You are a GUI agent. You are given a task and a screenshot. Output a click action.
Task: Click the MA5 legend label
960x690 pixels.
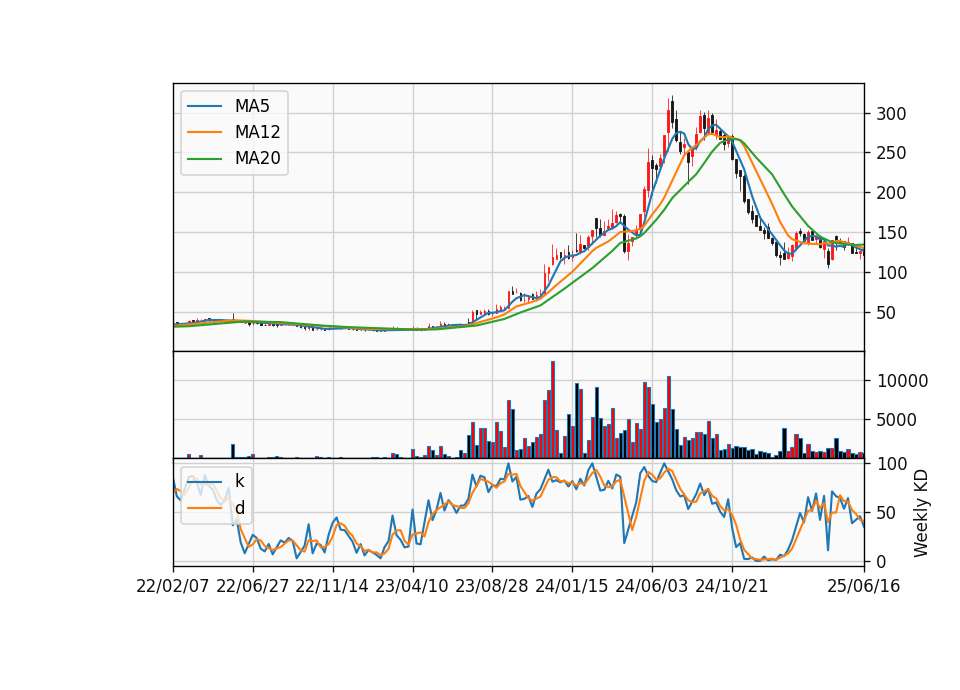tap(252, 106)
